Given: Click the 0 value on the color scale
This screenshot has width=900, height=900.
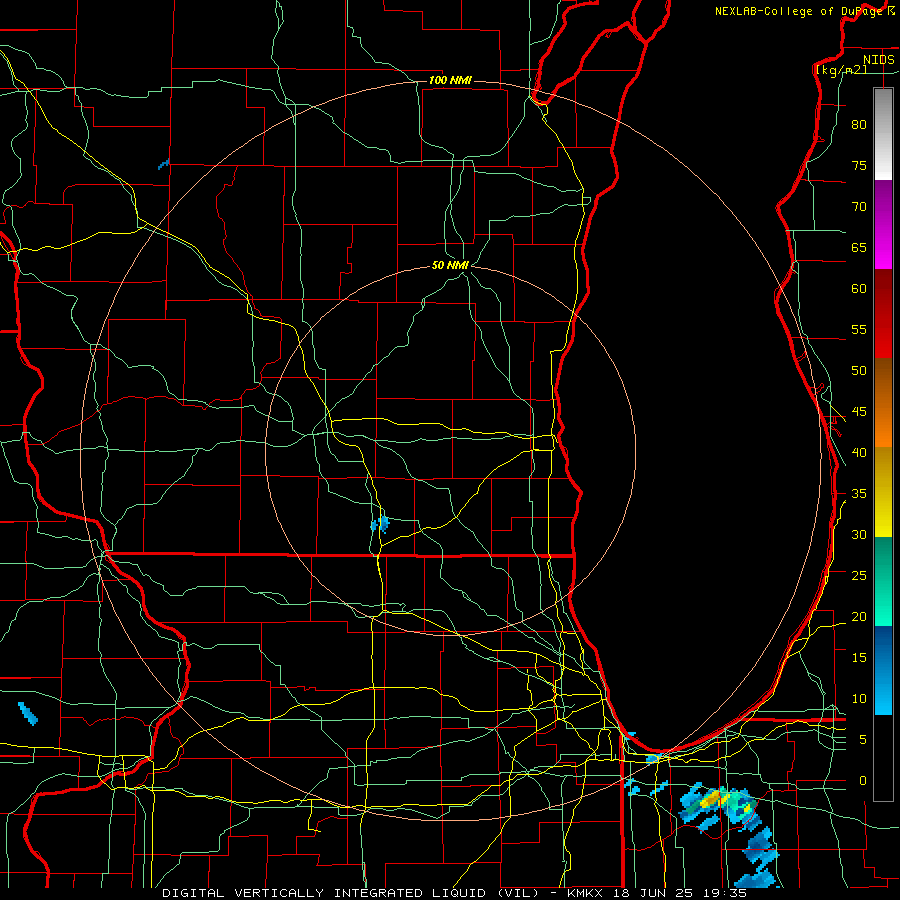Looking at the screenshot, I should point(863,781).
